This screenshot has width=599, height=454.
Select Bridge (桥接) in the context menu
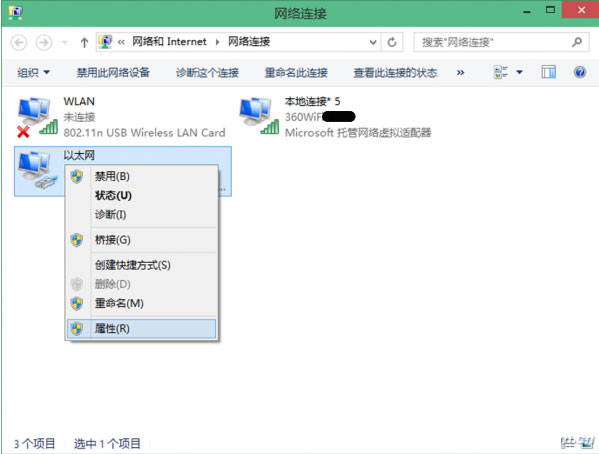pos(141,240)
